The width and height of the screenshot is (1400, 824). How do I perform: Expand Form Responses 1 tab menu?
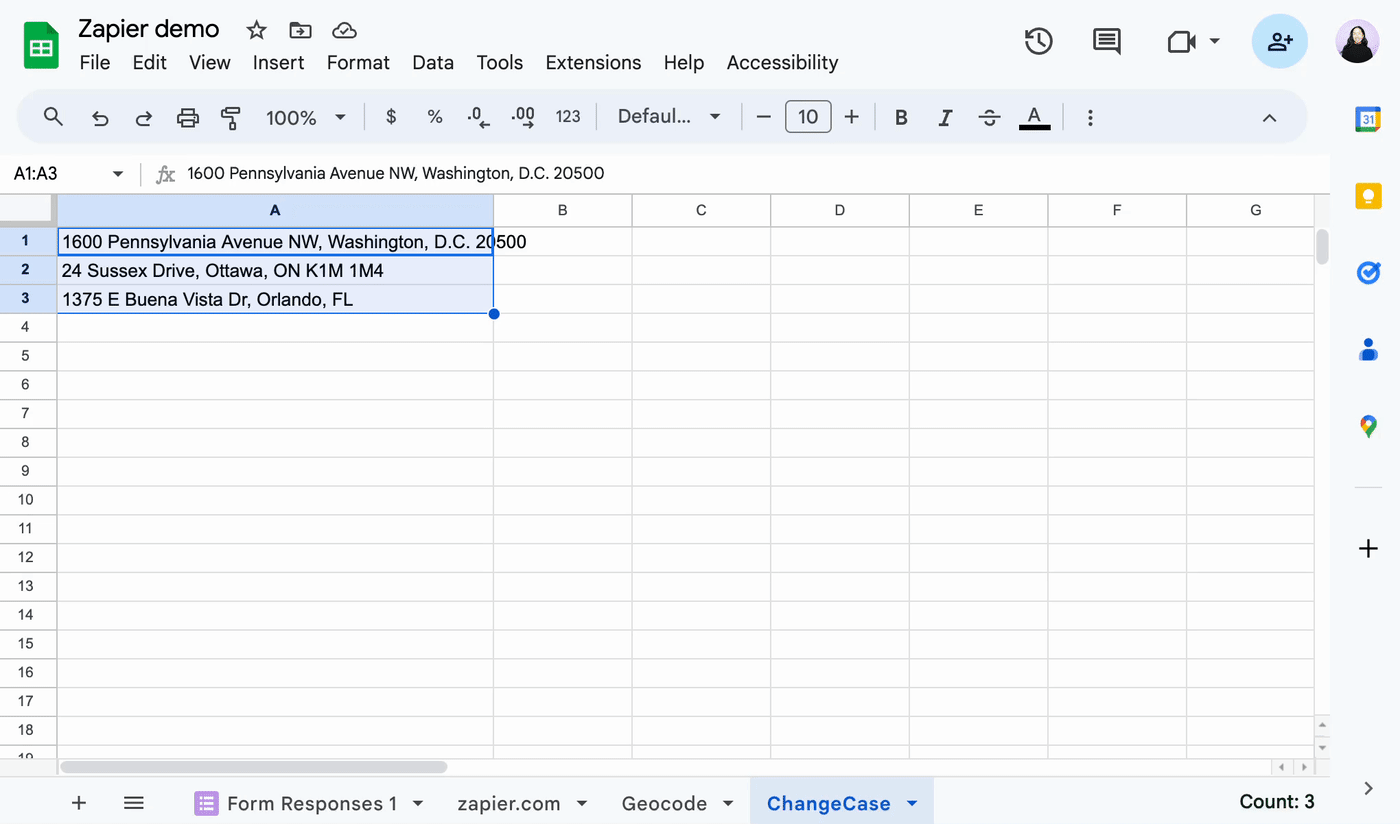[418, 803]
